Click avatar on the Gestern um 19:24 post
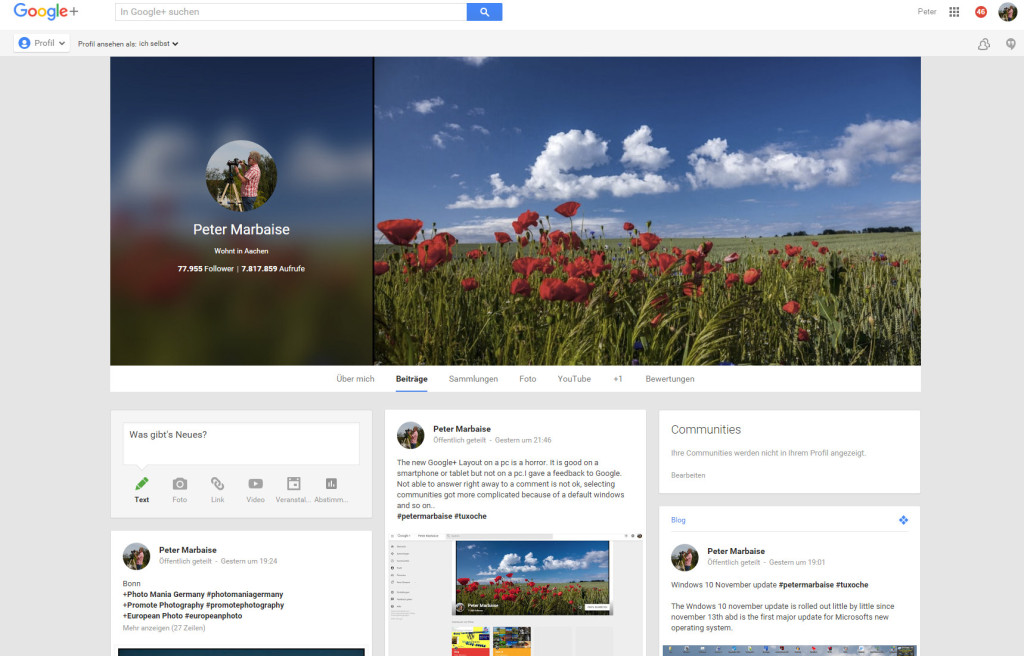Screen dimensions: 1024x656 [x=136, y=556]
